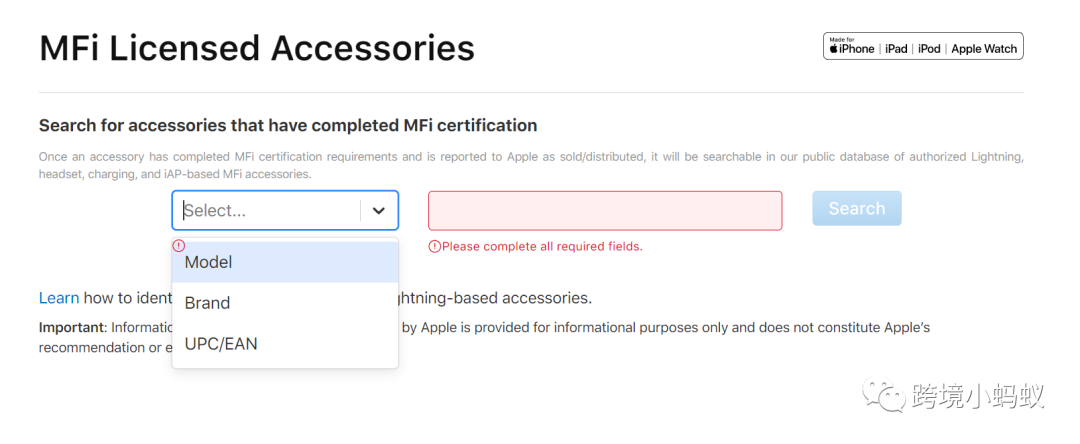
Task: Open the Learn link
Action: [x=58, y=298]
